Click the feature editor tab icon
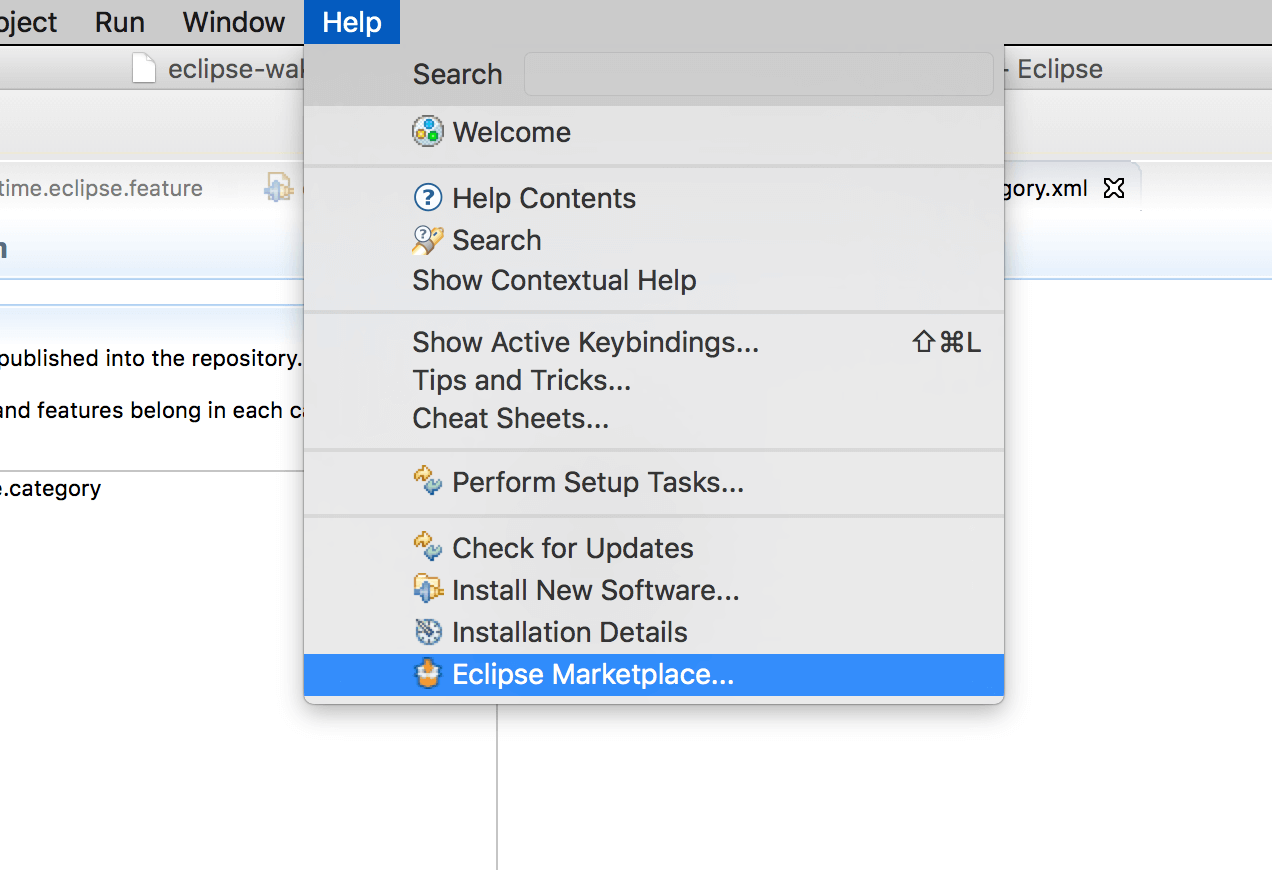This screenshot has height=870, width=1272. [278, 188]
